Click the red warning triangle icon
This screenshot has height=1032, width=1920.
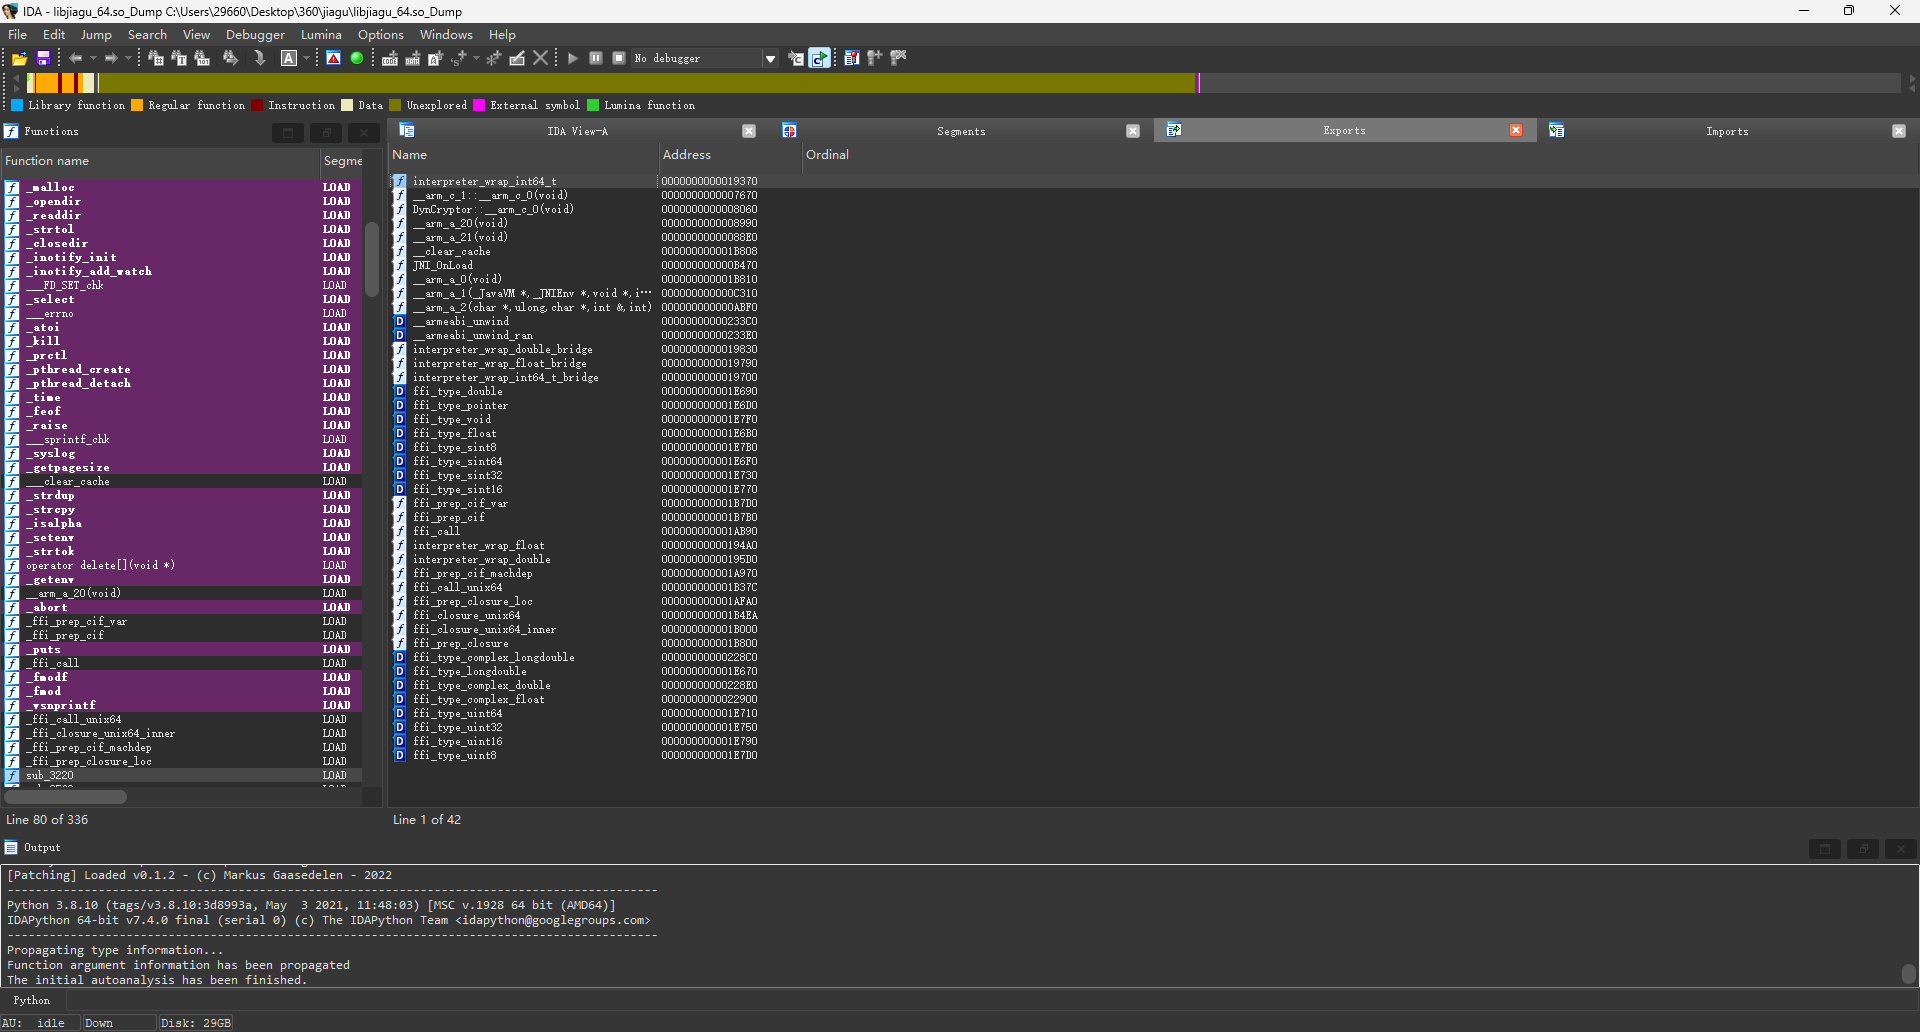[x=334, y=59]
